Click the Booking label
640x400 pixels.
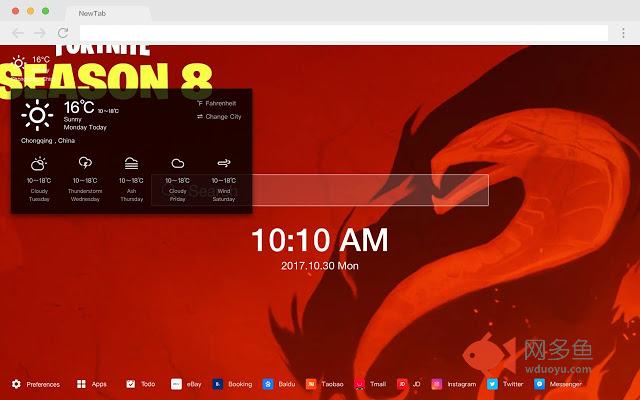point(240,384)
